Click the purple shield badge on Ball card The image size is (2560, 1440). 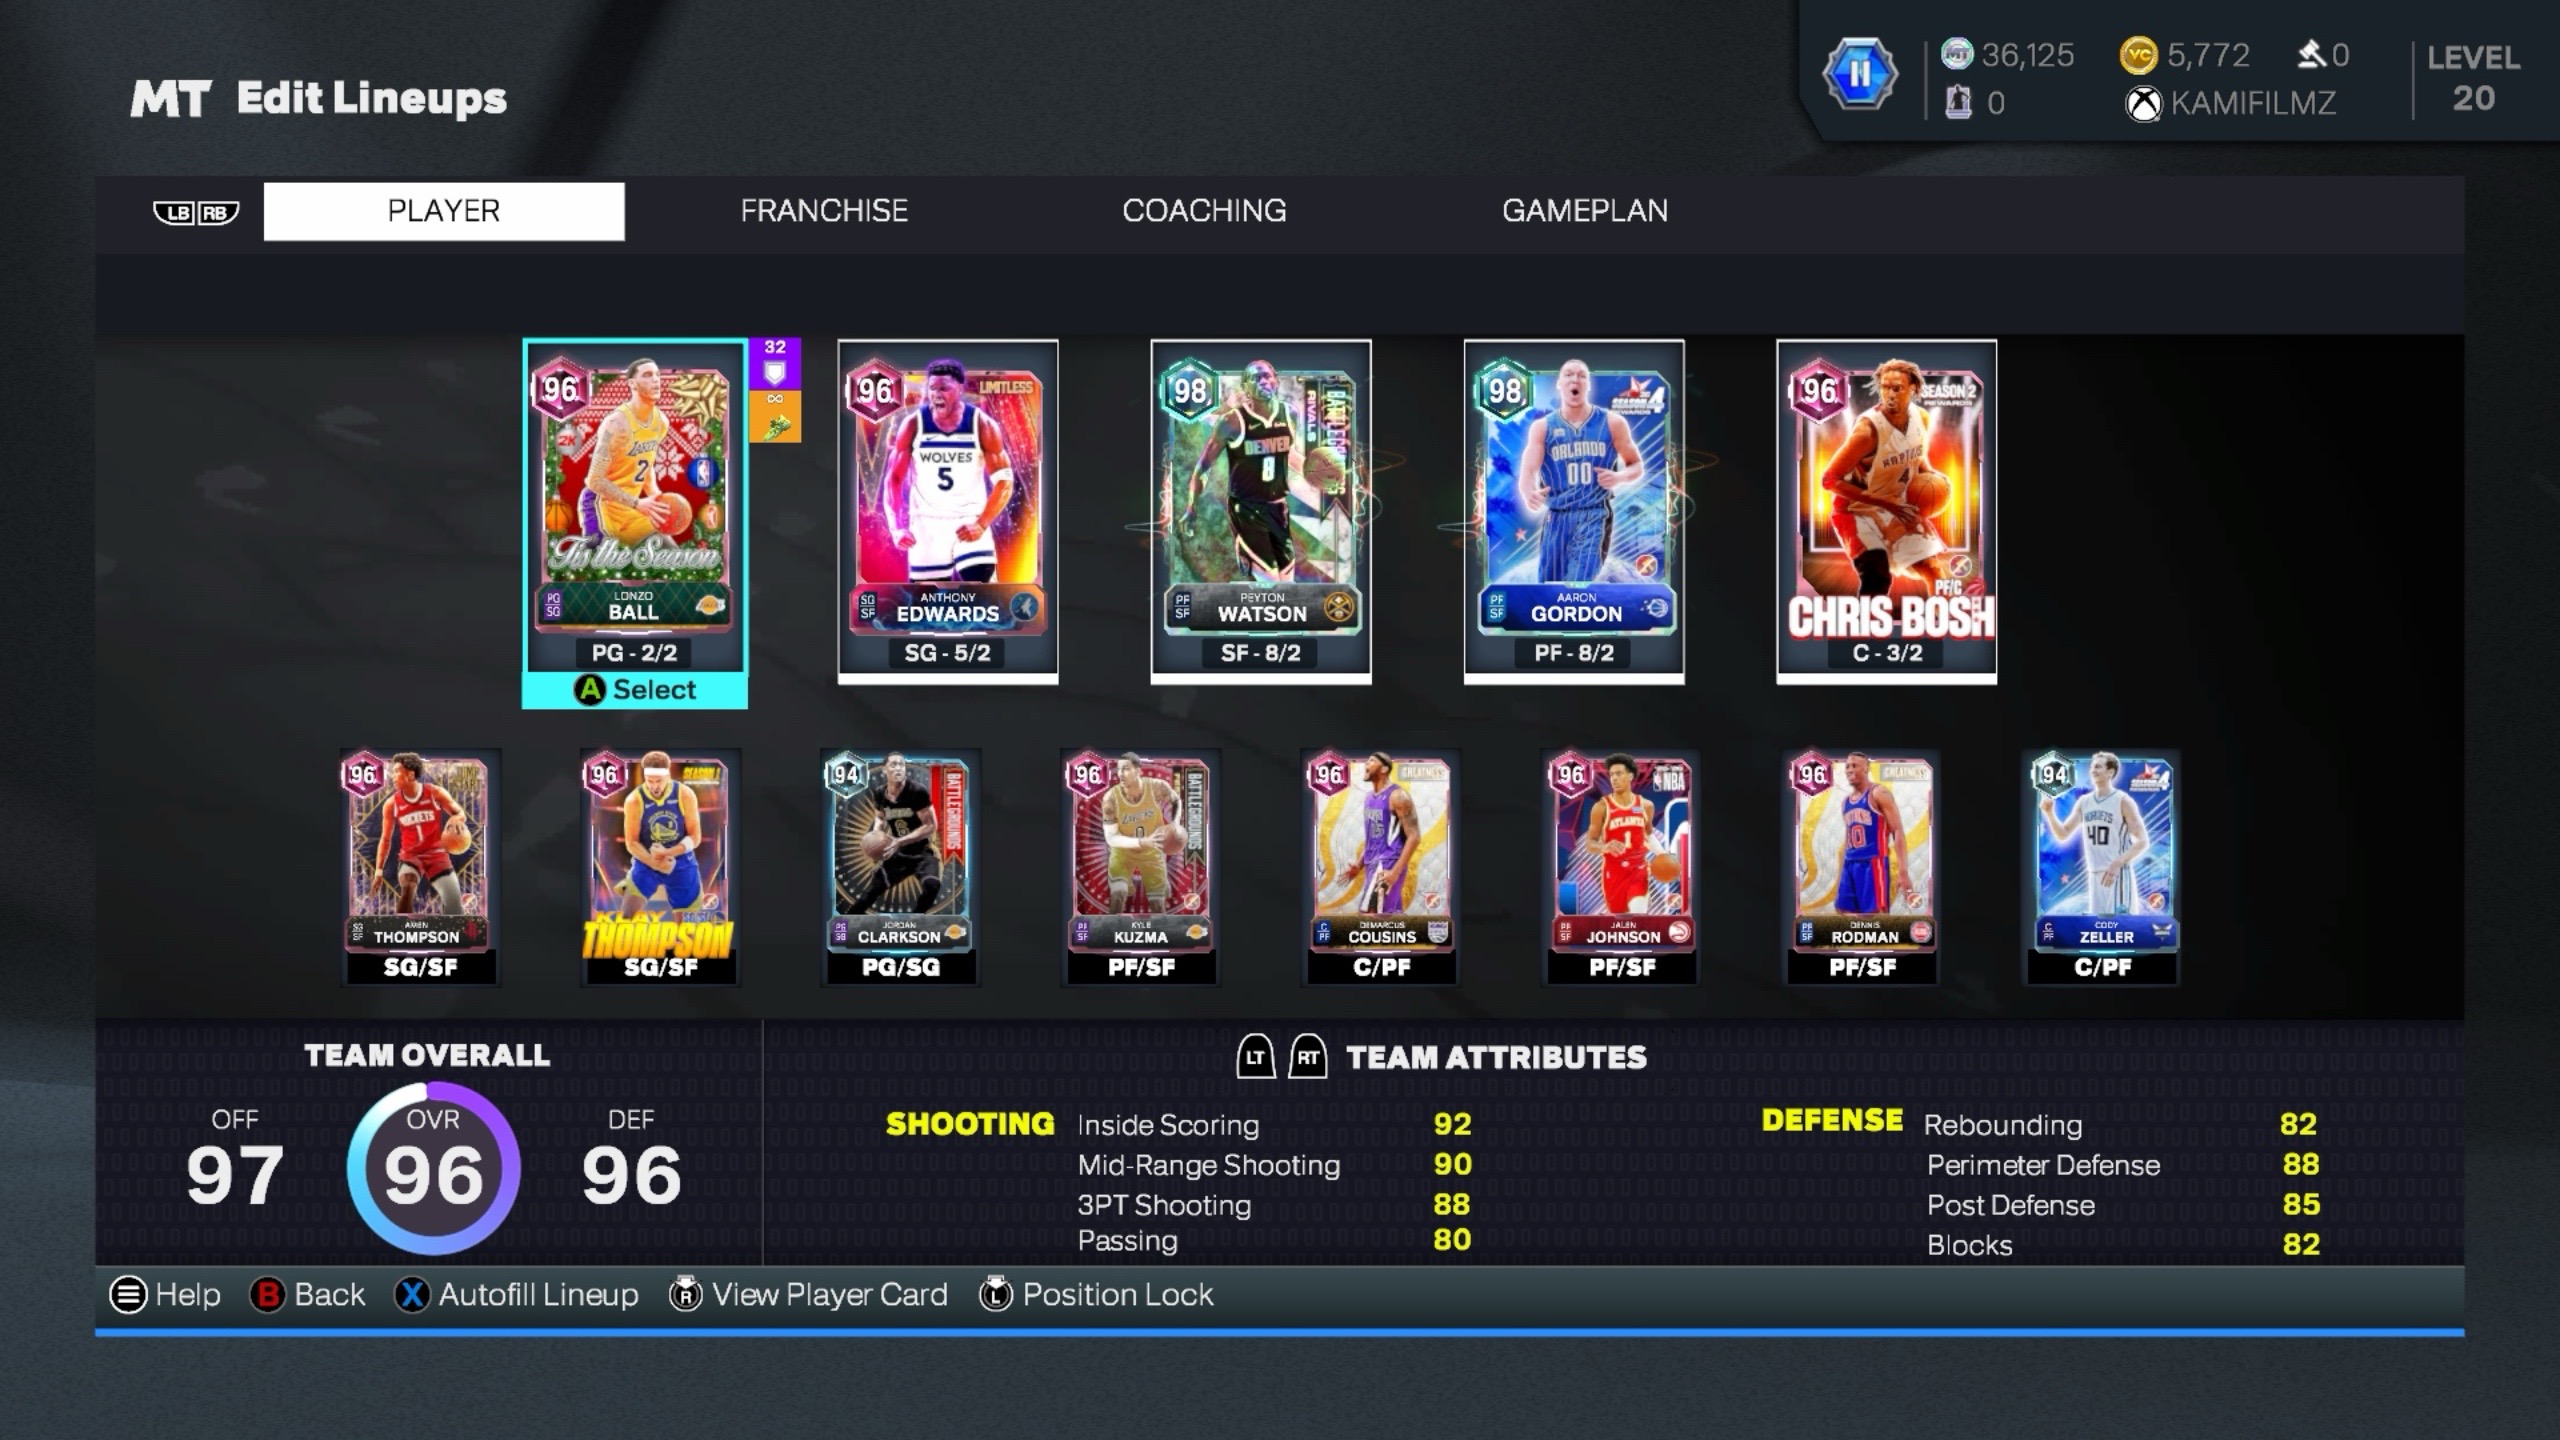click(x=775, y=364)
